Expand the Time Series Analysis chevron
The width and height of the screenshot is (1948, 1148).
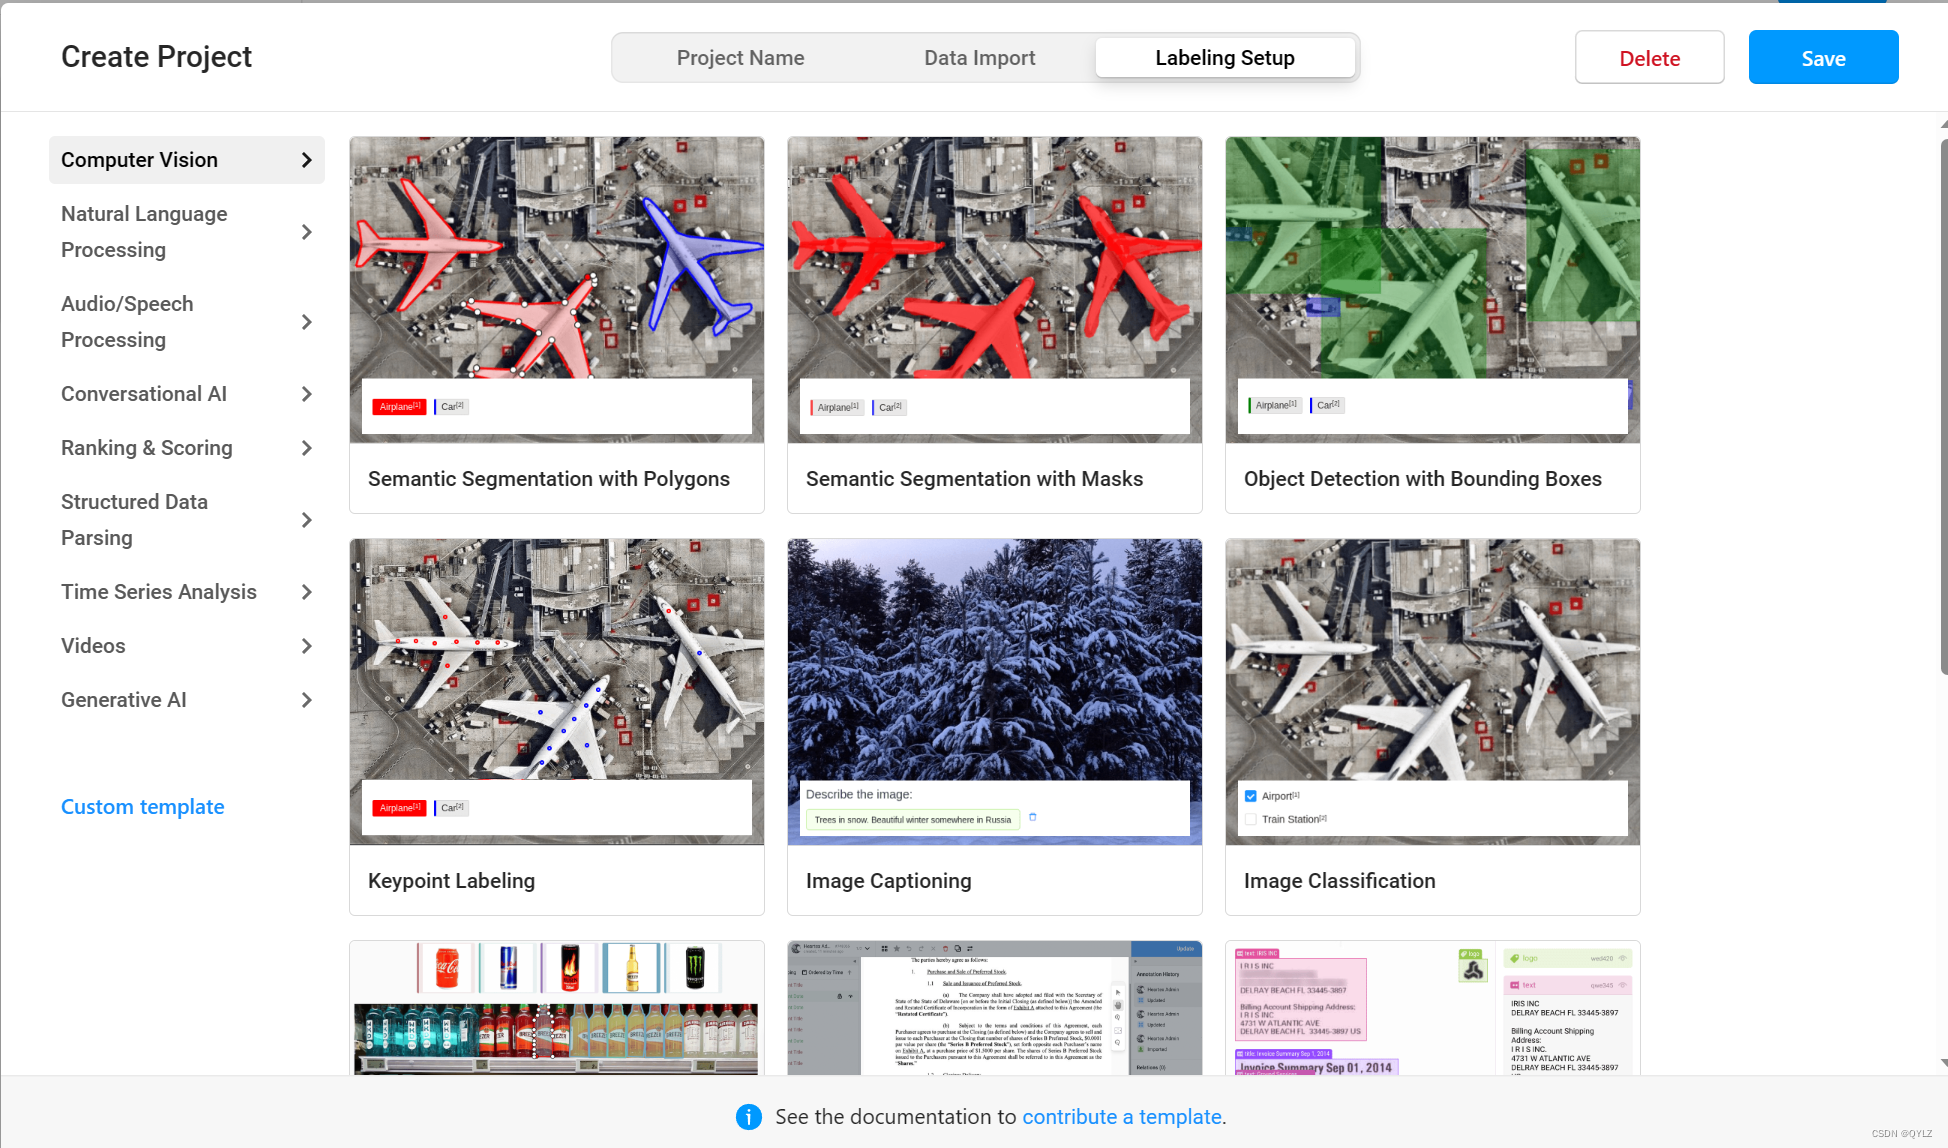point(307,592)
